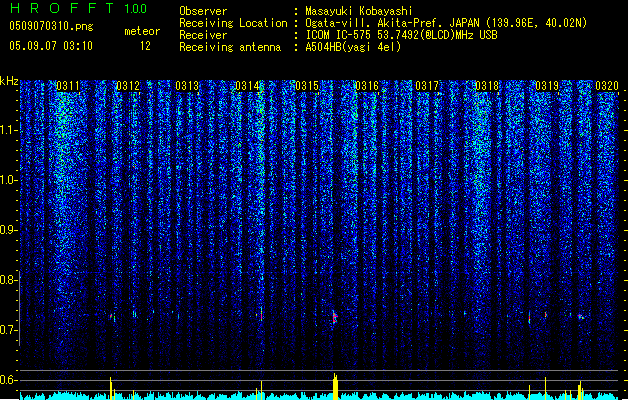Screen dimensions: 629x400
Task: Click the timestamp 05.09.07 03:10
Action: [x=51, y=46]
